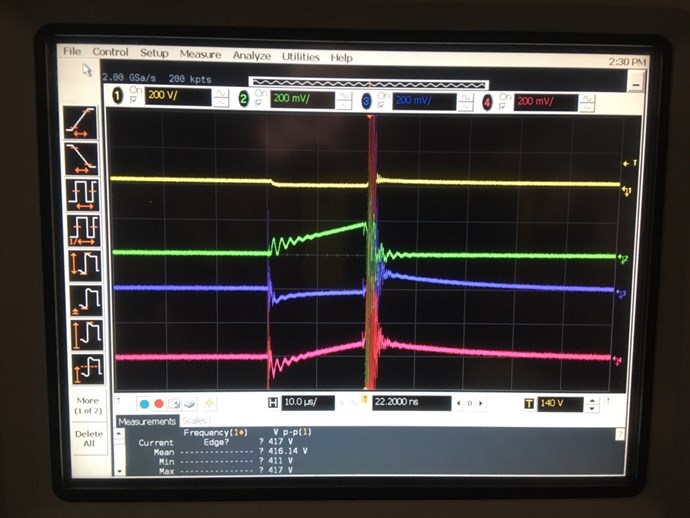Open the Measure menu

click(200, 54)
